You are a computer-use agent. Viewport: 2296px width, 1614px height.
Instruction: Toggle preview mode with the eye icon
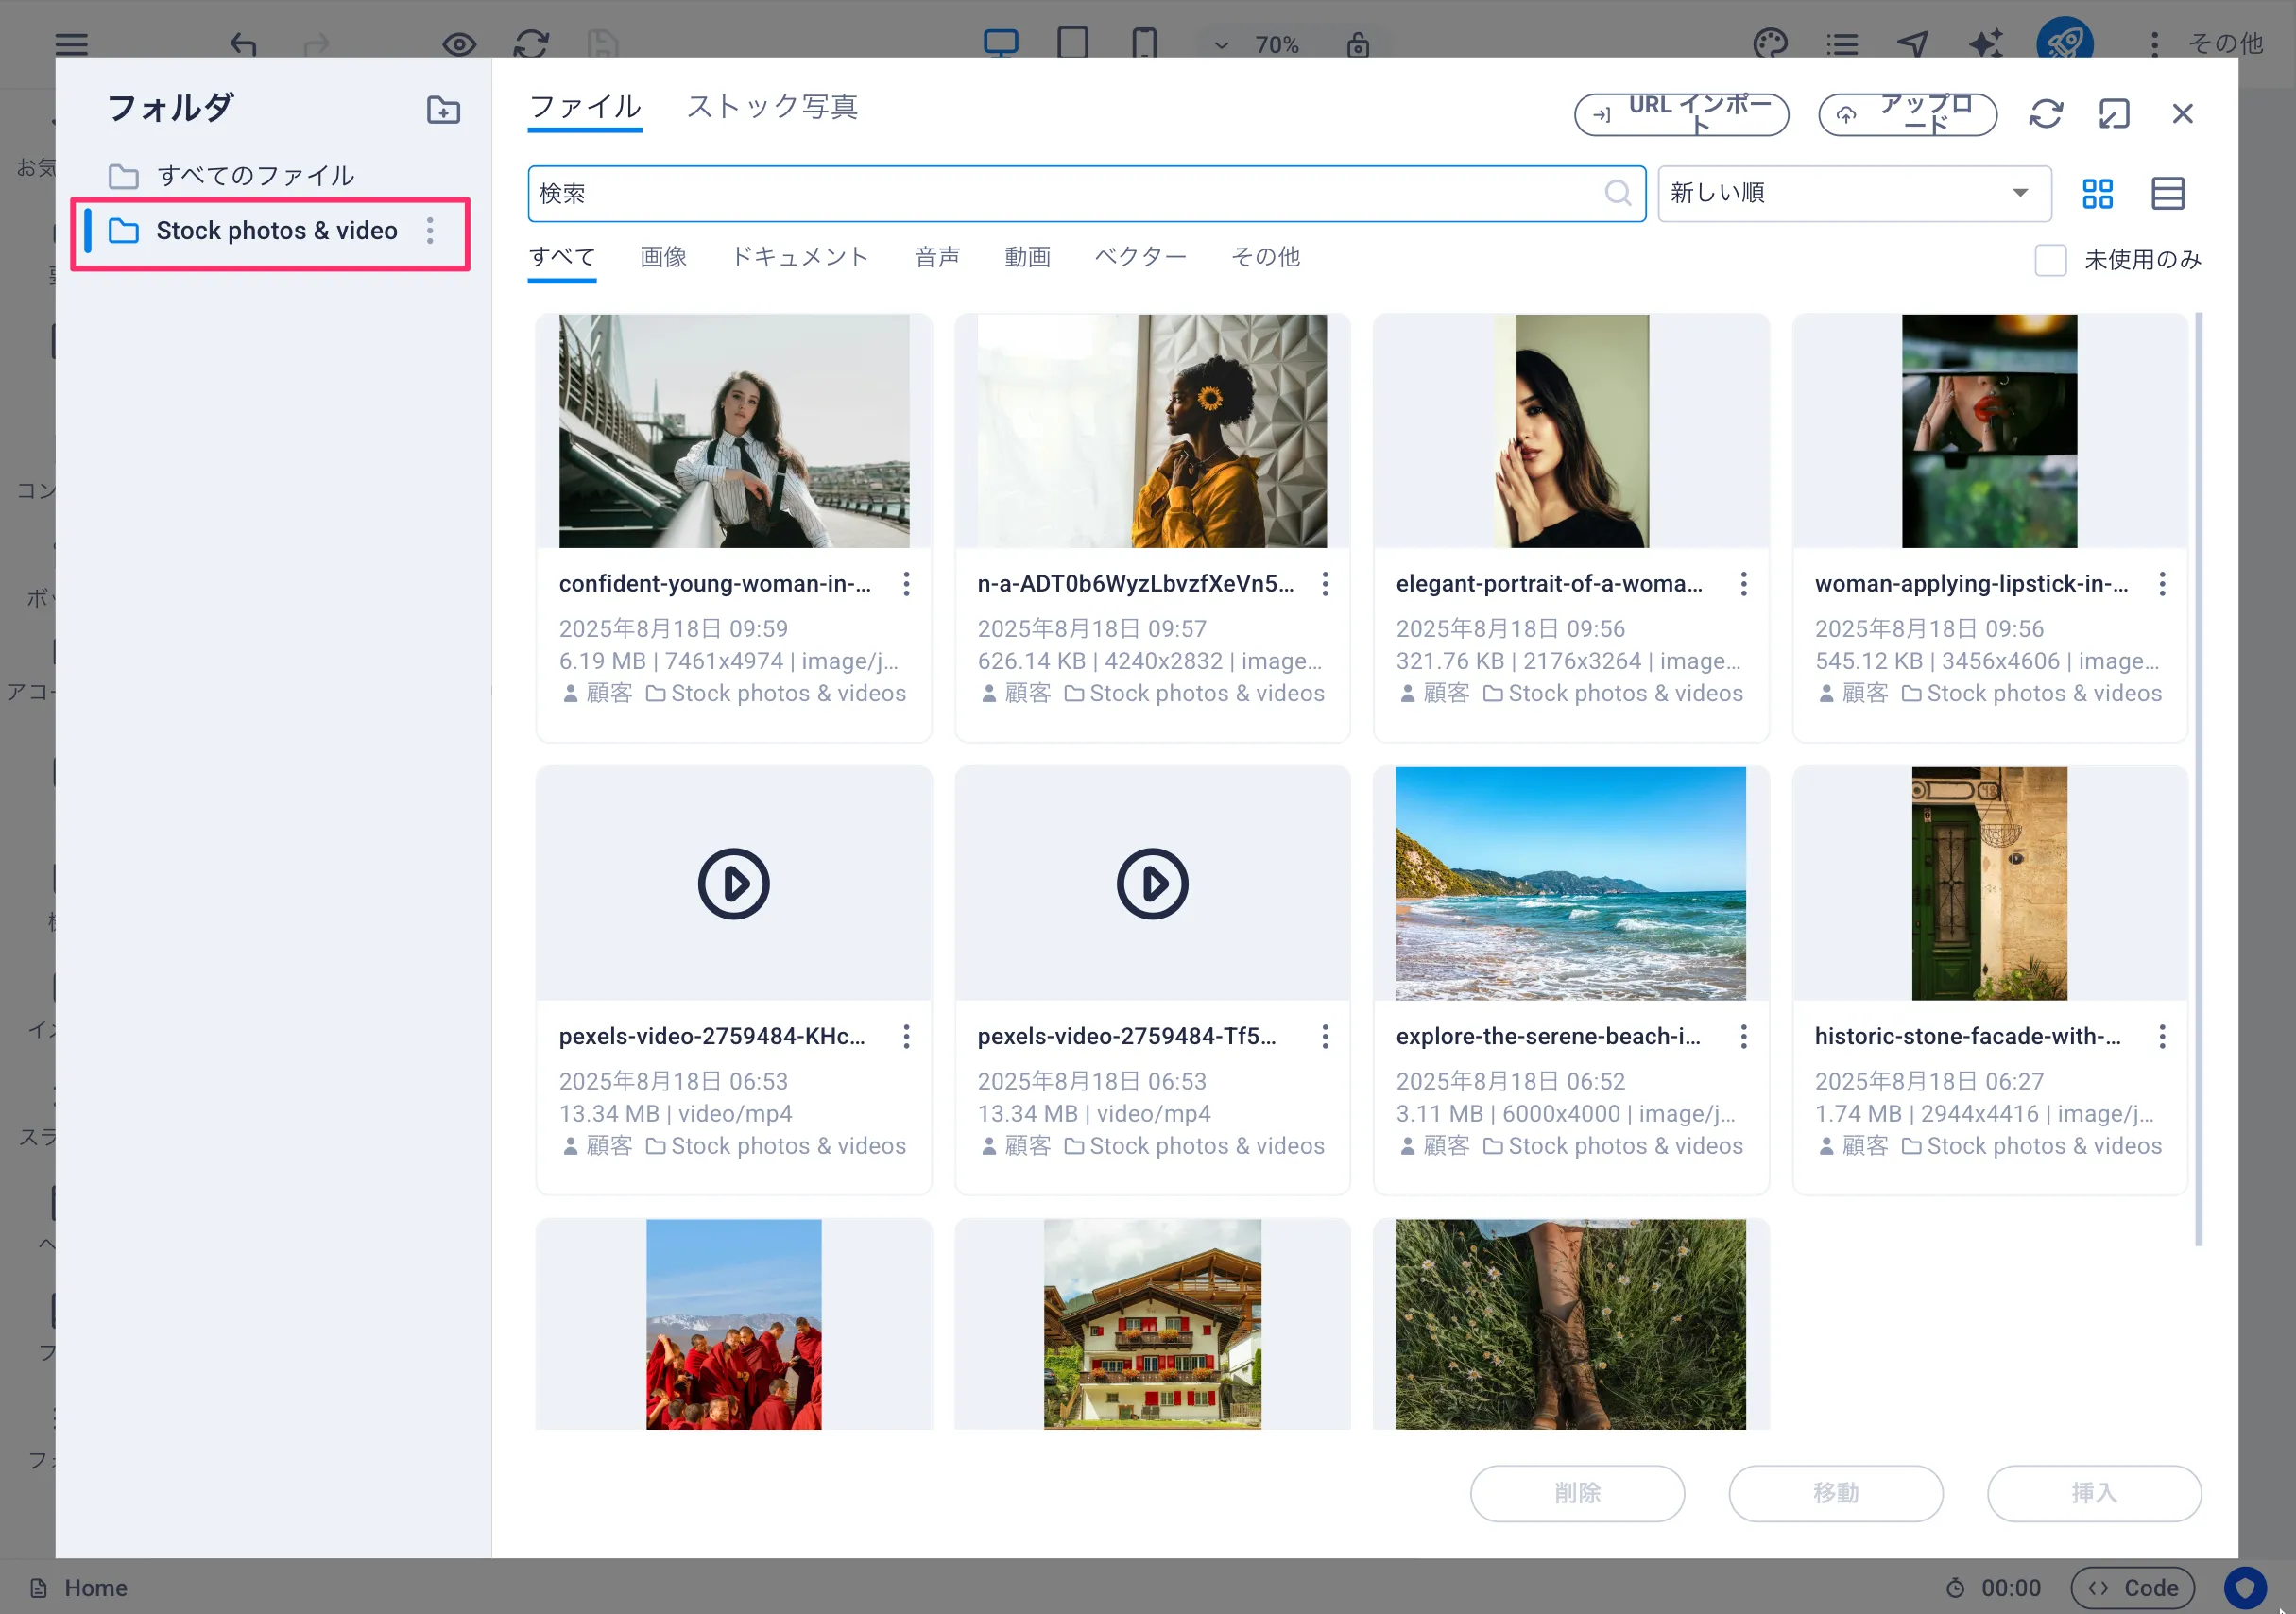click(459, 44)
